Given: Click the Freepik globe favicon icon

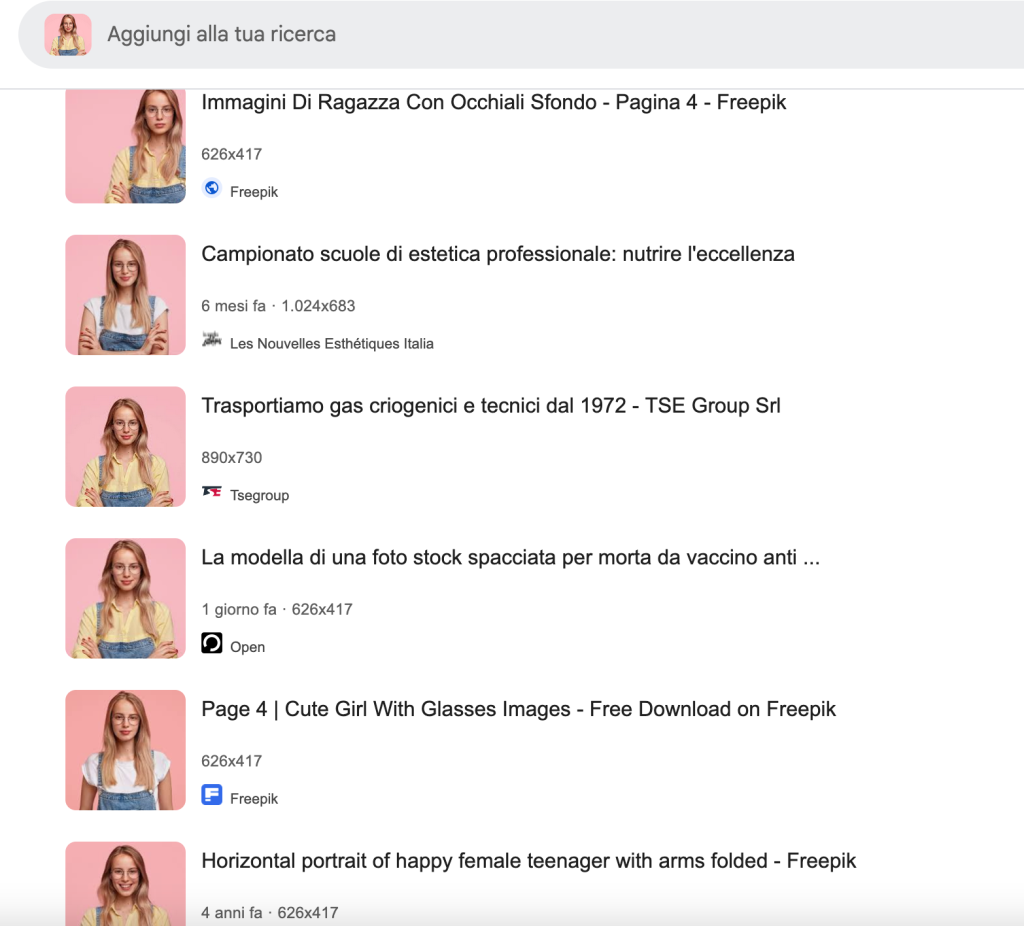Looking at the screenshot, I should pos(212,188).
